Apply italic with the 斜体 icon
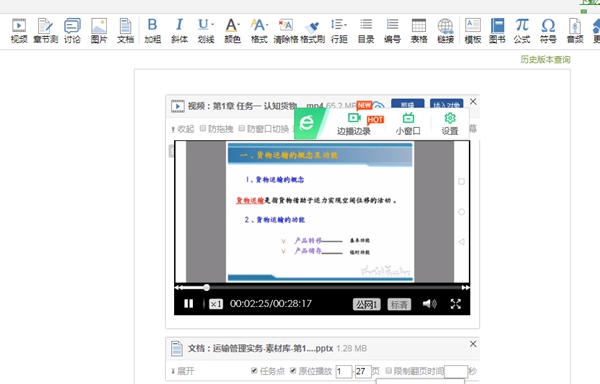This screenshot has width=600, height=384. point(179,30)
